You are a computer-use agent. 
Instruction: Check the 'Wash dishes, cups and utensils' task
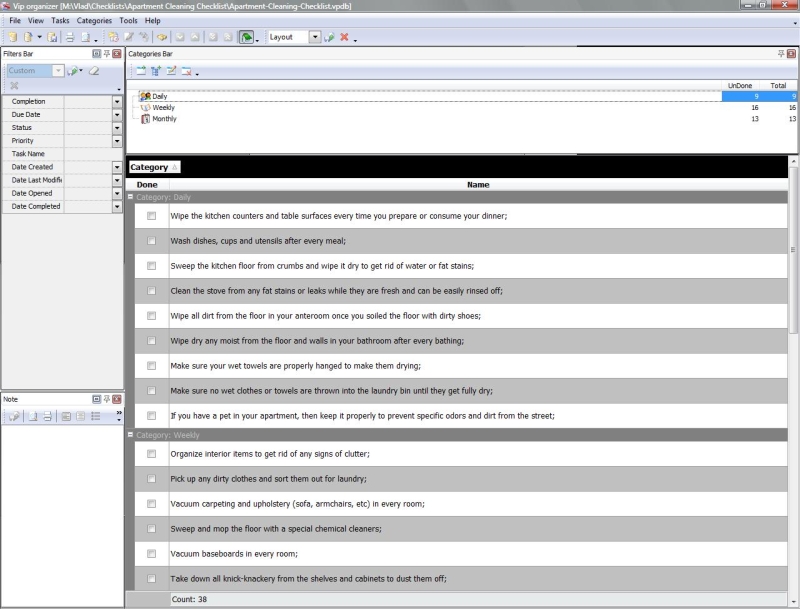tap(151, 241)
